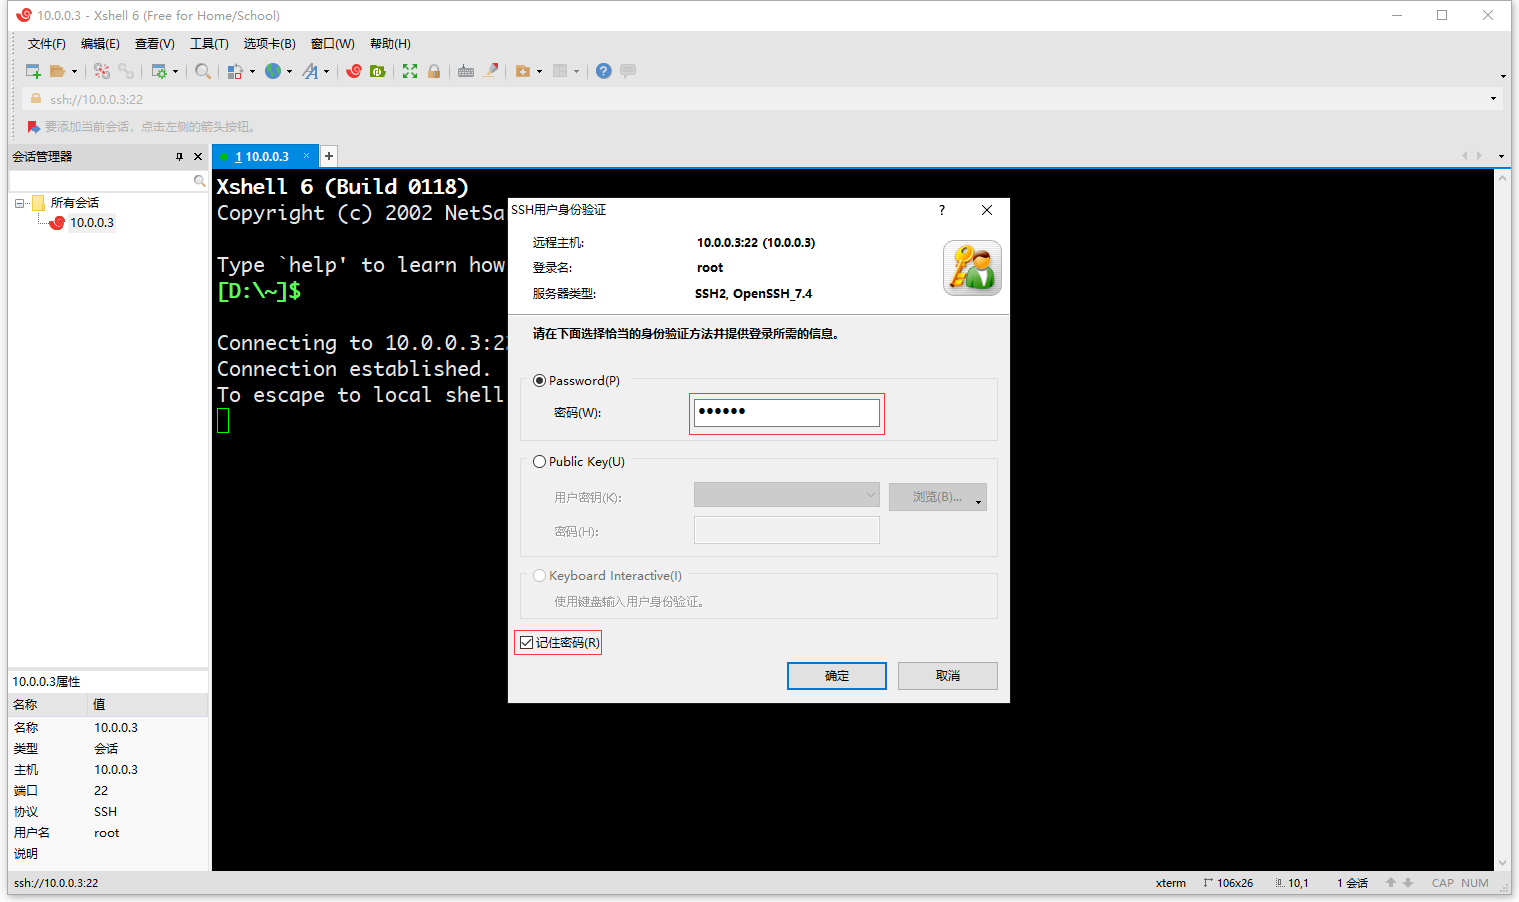The height and width of the screenshot is (902, 1519).
Task: Click the Reconnect chain-link icon
Action: click(x=126, y=71)
